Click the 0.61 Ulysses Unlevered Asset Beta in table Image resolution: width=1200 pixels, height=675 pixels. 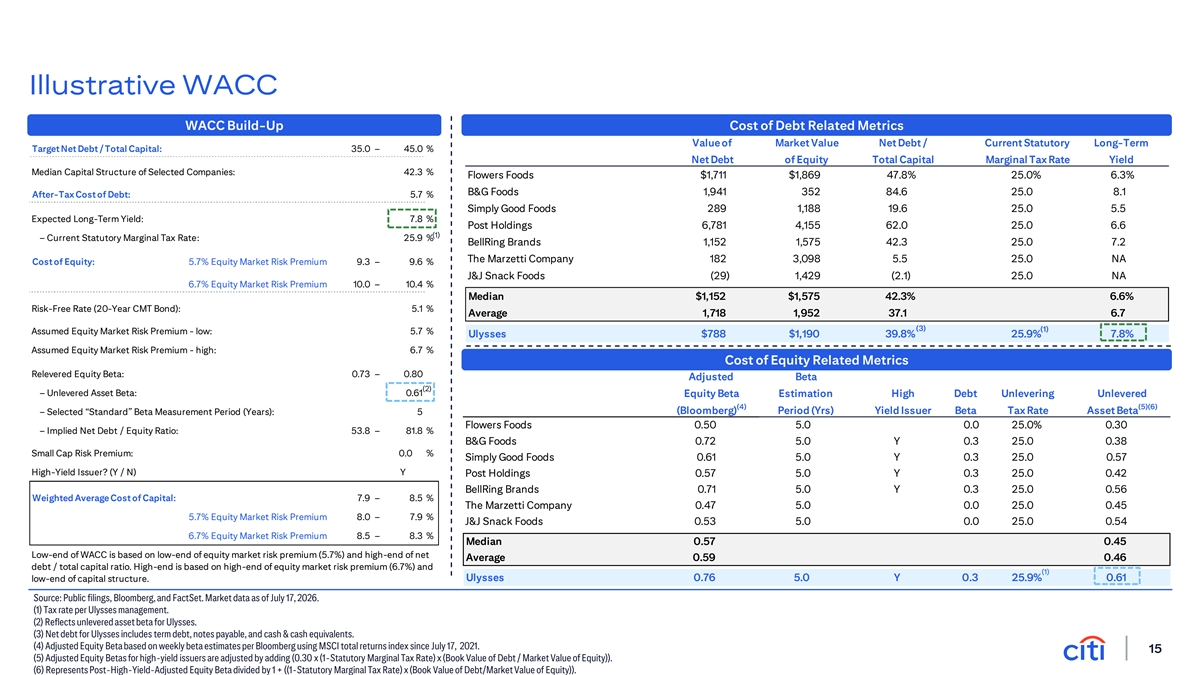tap(1116, 577)
